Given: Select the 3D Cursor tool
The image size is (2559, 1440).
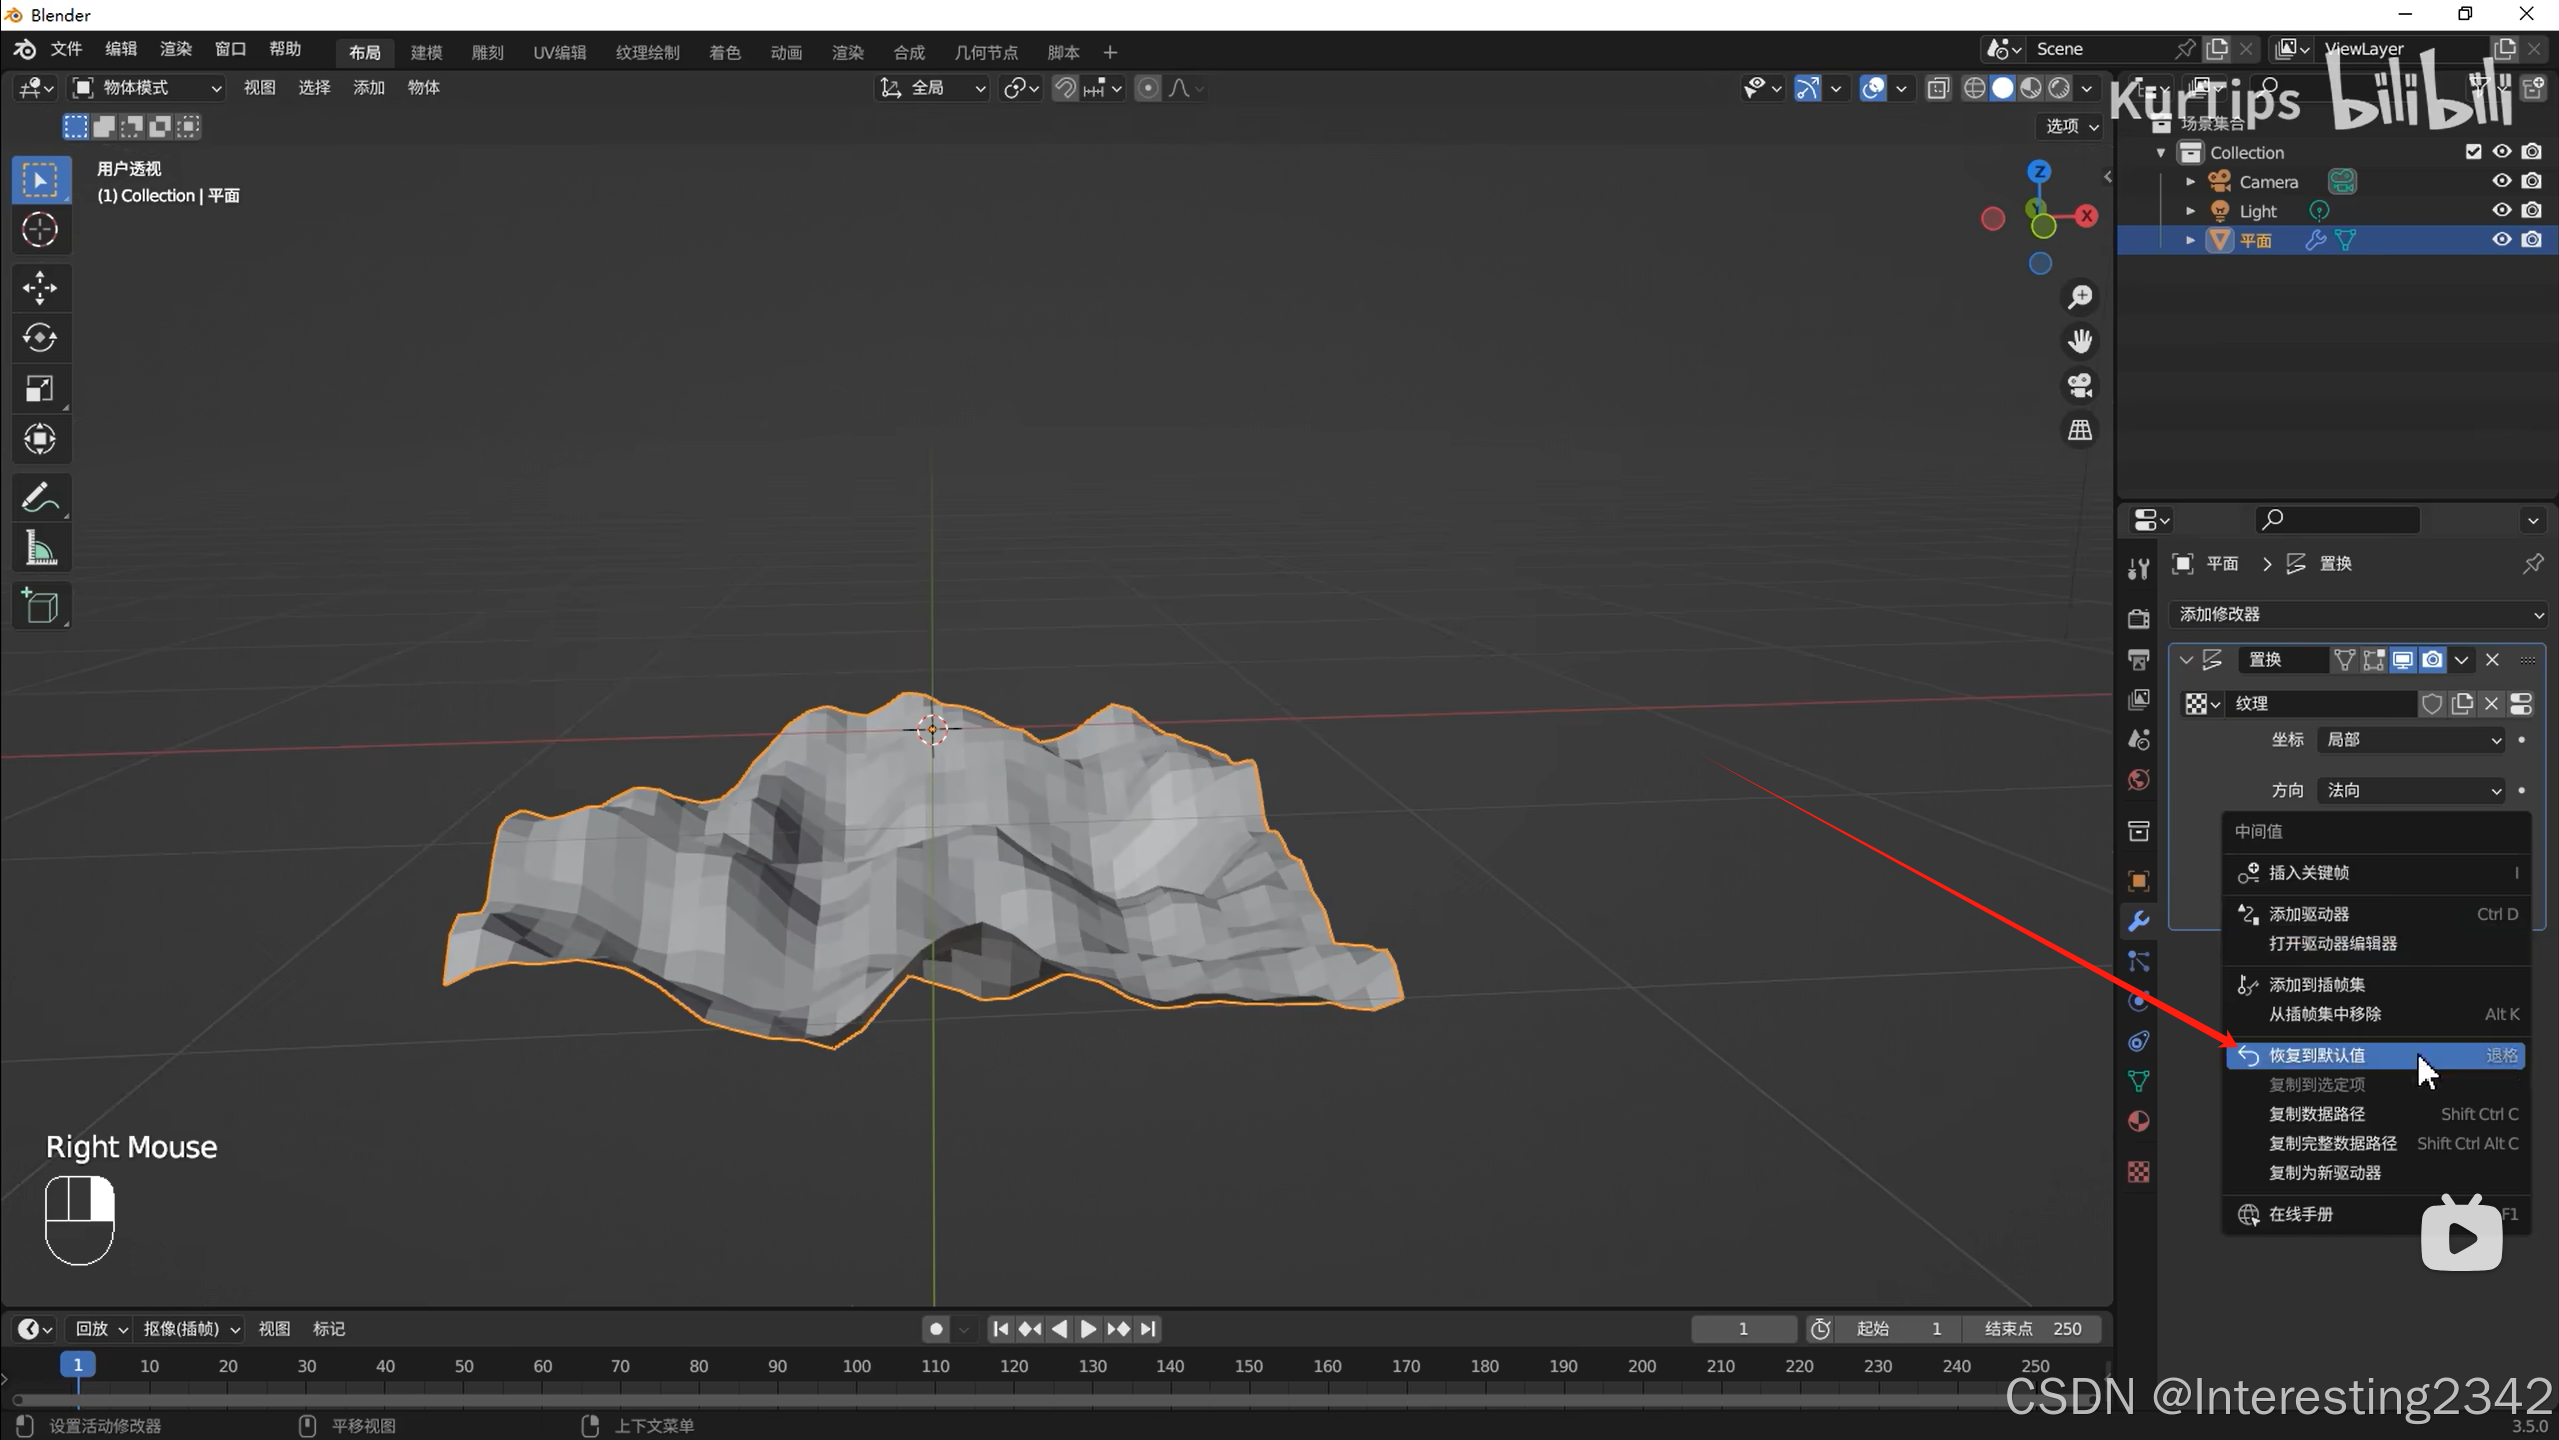Looking at the screenshot, I should coord(40,230).
